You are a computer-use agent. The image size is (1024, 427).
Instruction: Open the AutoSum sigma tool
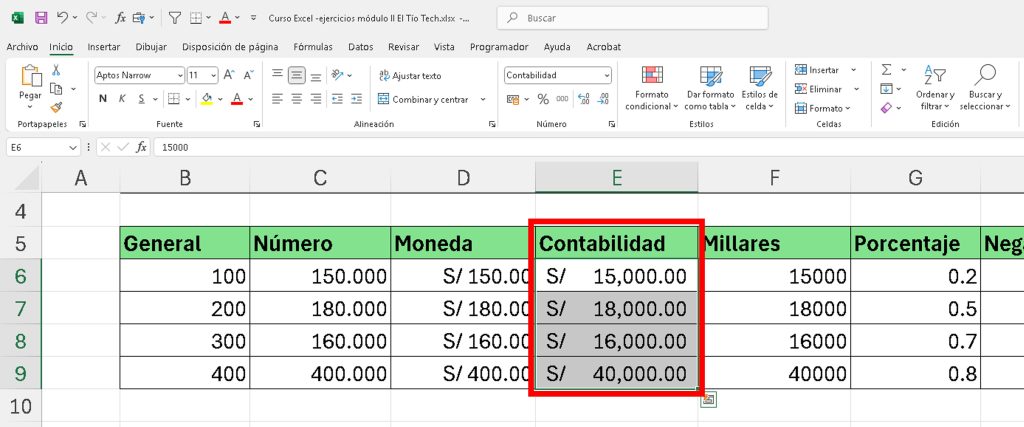pyautogui.click(x=886, y=70)
